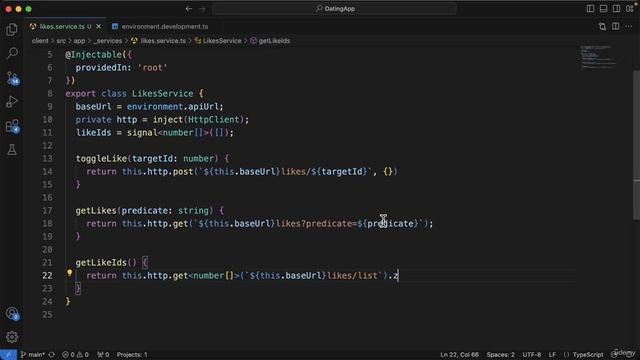This screenshot has width=640, height=360.
Task: Click the LikesService class name on line 8
Action: pos(162,93)
